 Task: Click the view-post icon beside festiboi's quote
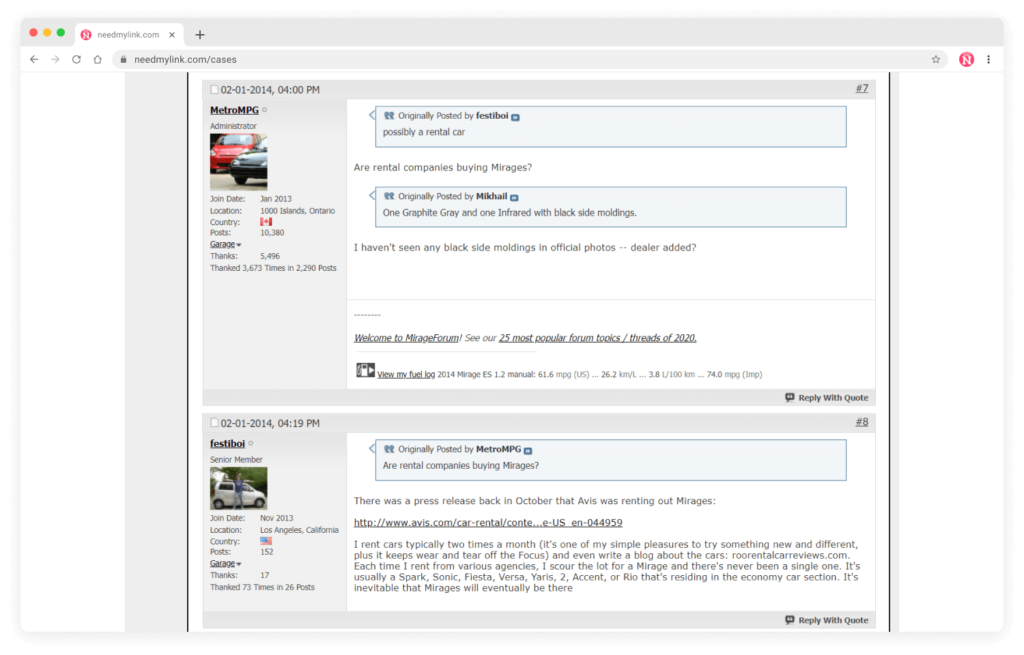513,117
